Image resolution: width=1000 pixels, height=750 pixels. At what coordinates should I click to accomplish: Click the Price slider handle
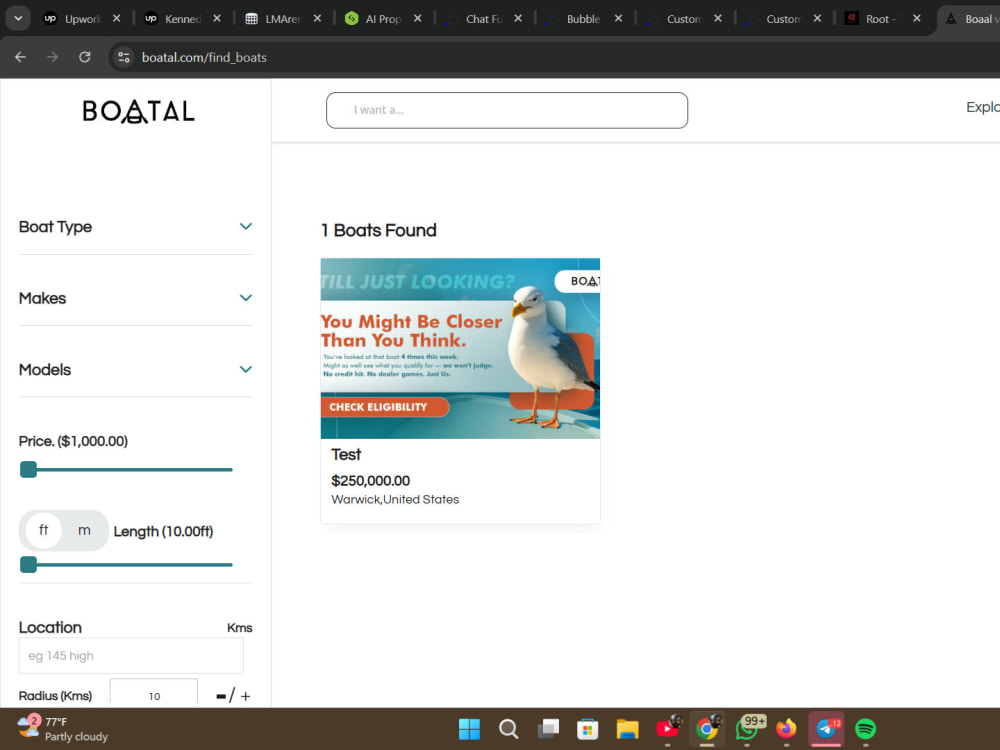[28, 469]
